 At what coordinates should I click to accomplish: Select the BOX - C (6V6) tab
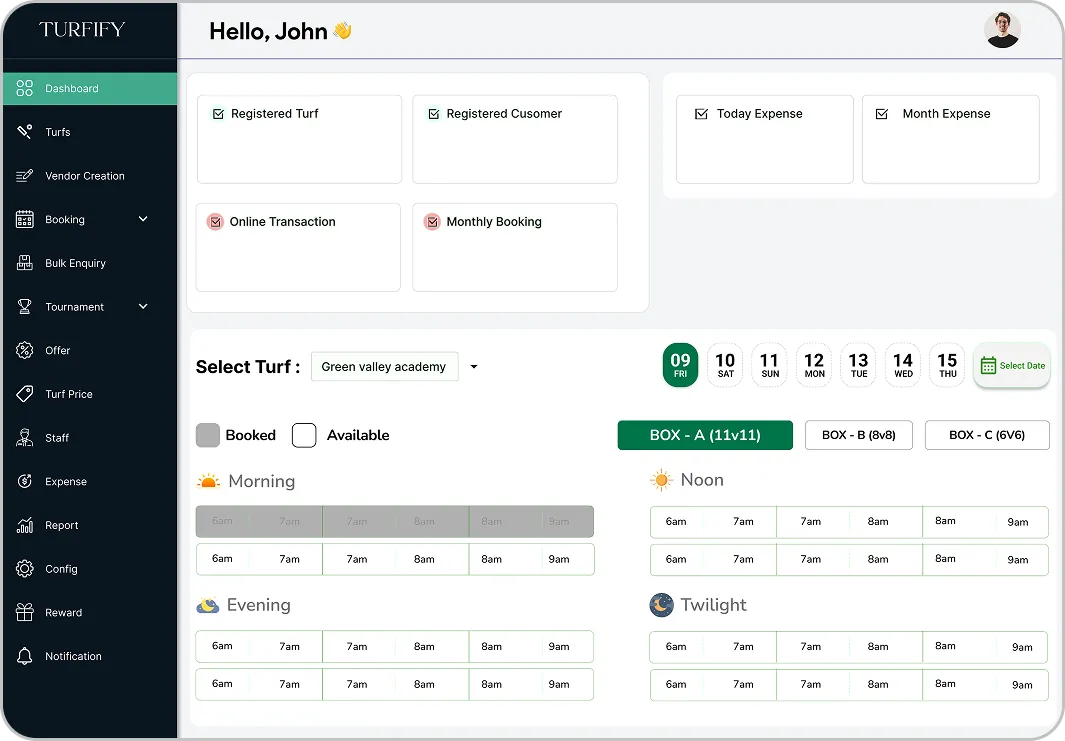pos(987,435)
